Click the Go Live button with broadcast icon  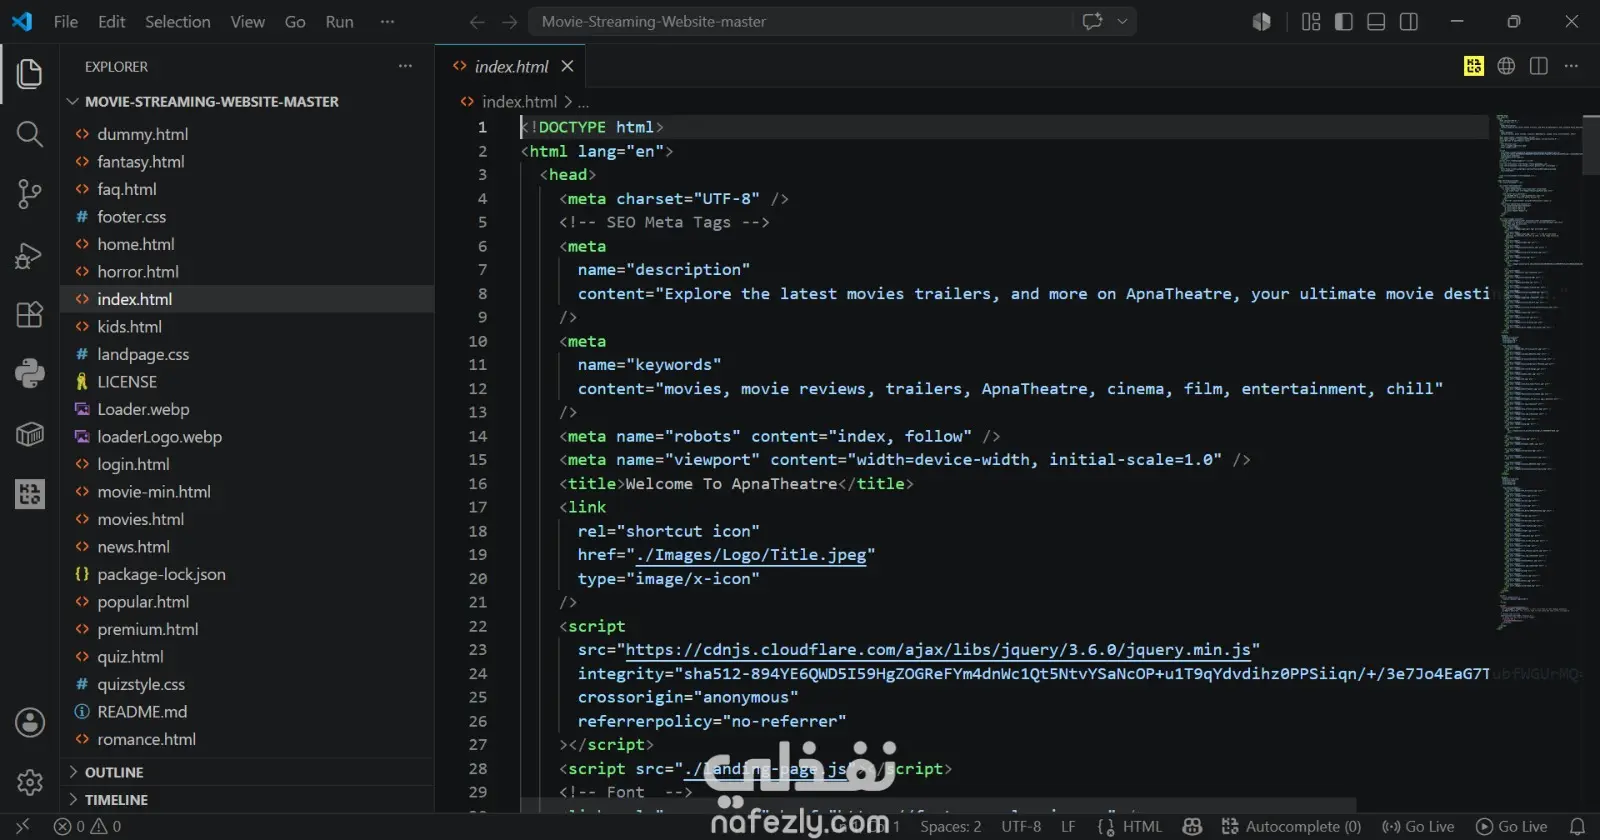click(1418, 827)
